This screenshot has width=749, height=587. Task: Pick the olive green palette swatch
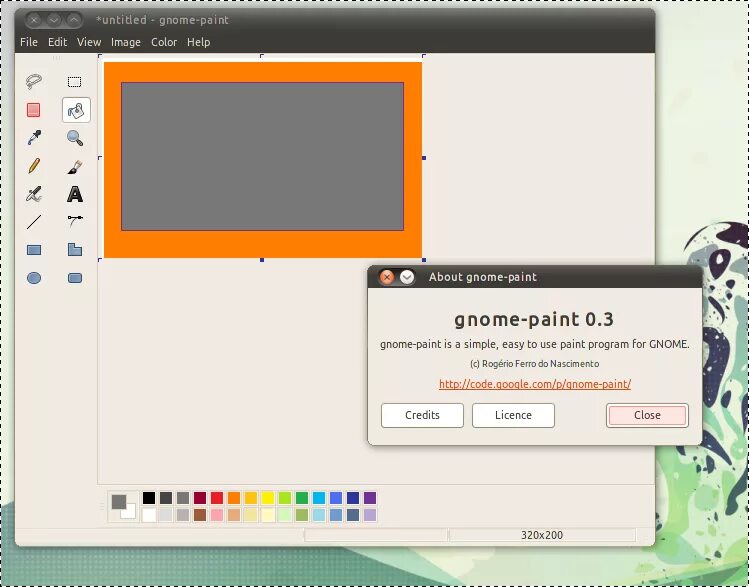coord(302,515)
